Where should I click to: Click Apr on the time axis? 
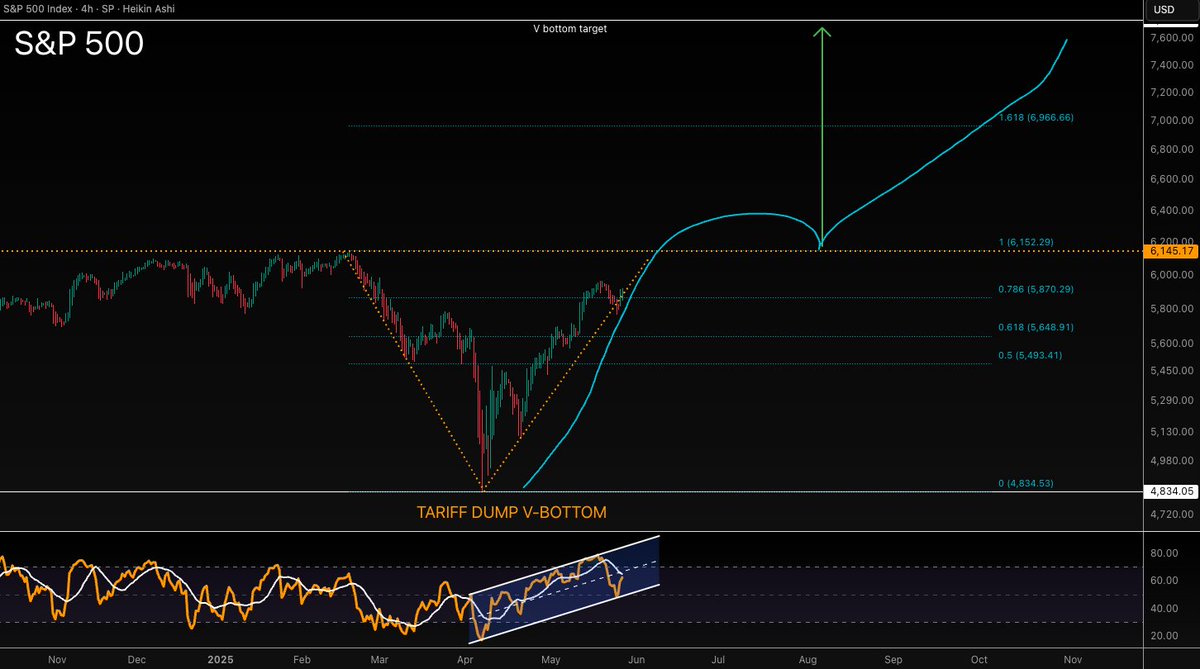point(465,660)
